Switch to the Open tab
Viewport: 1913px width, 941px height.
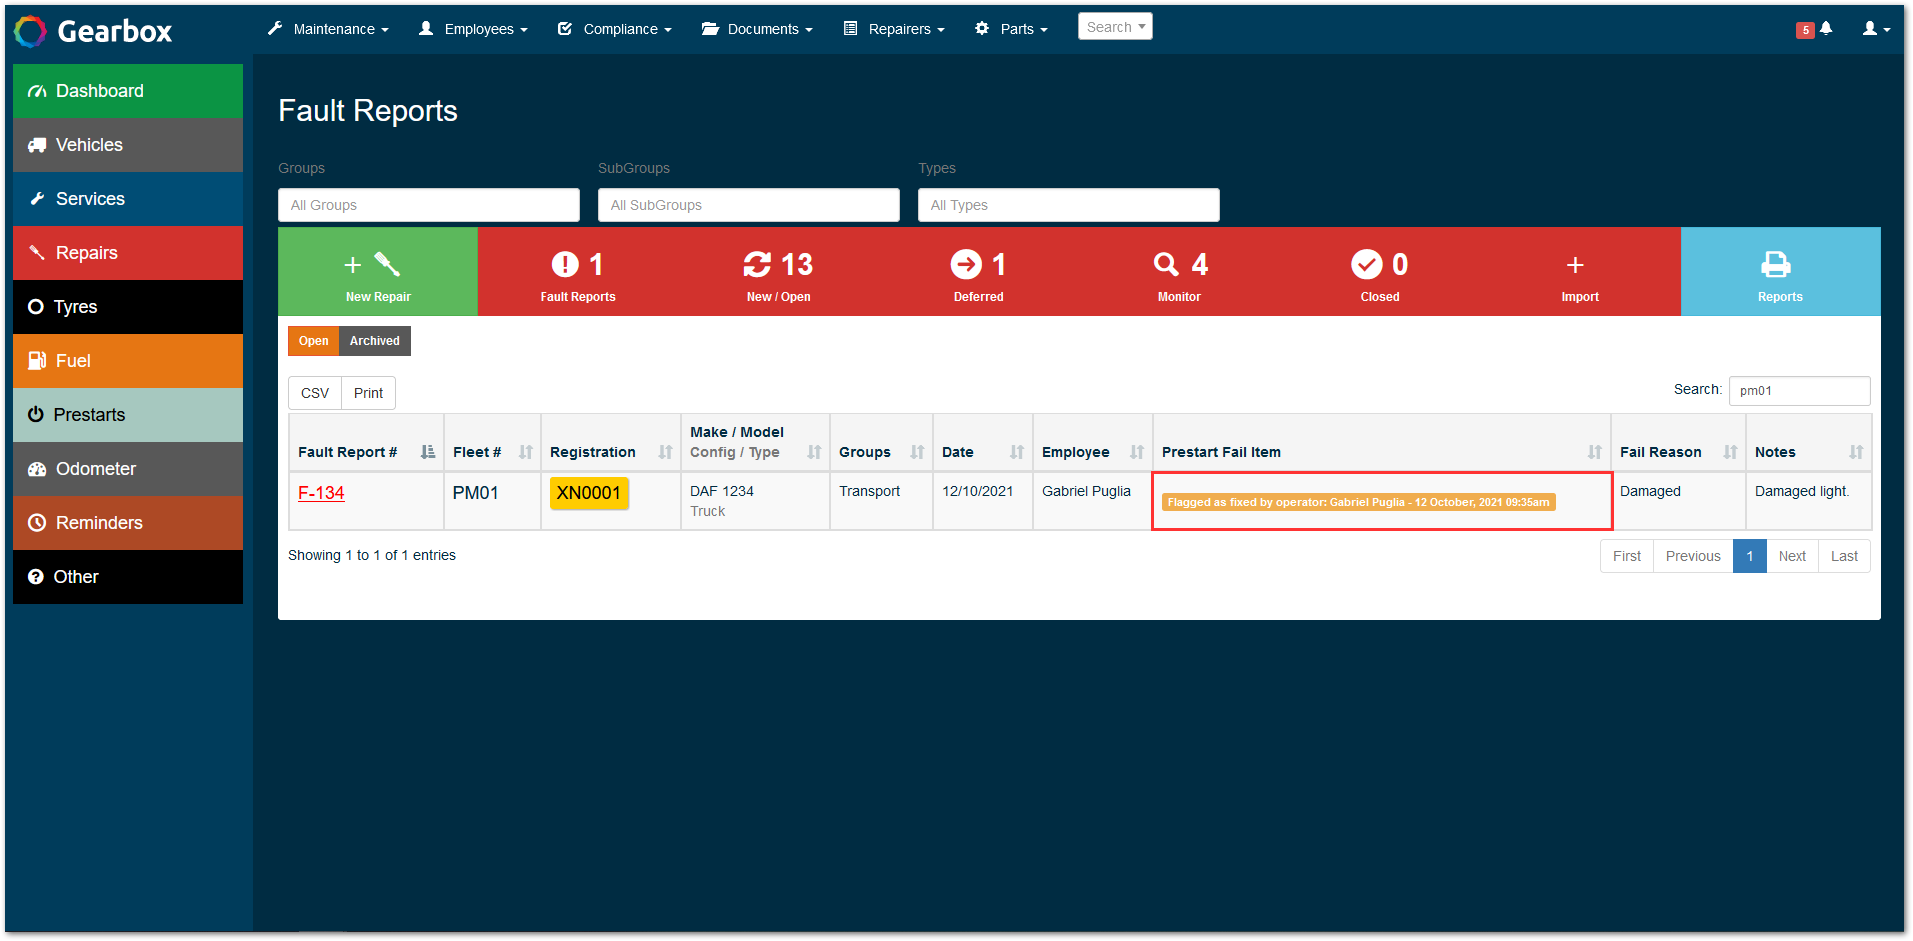click(x=313, y=341)
